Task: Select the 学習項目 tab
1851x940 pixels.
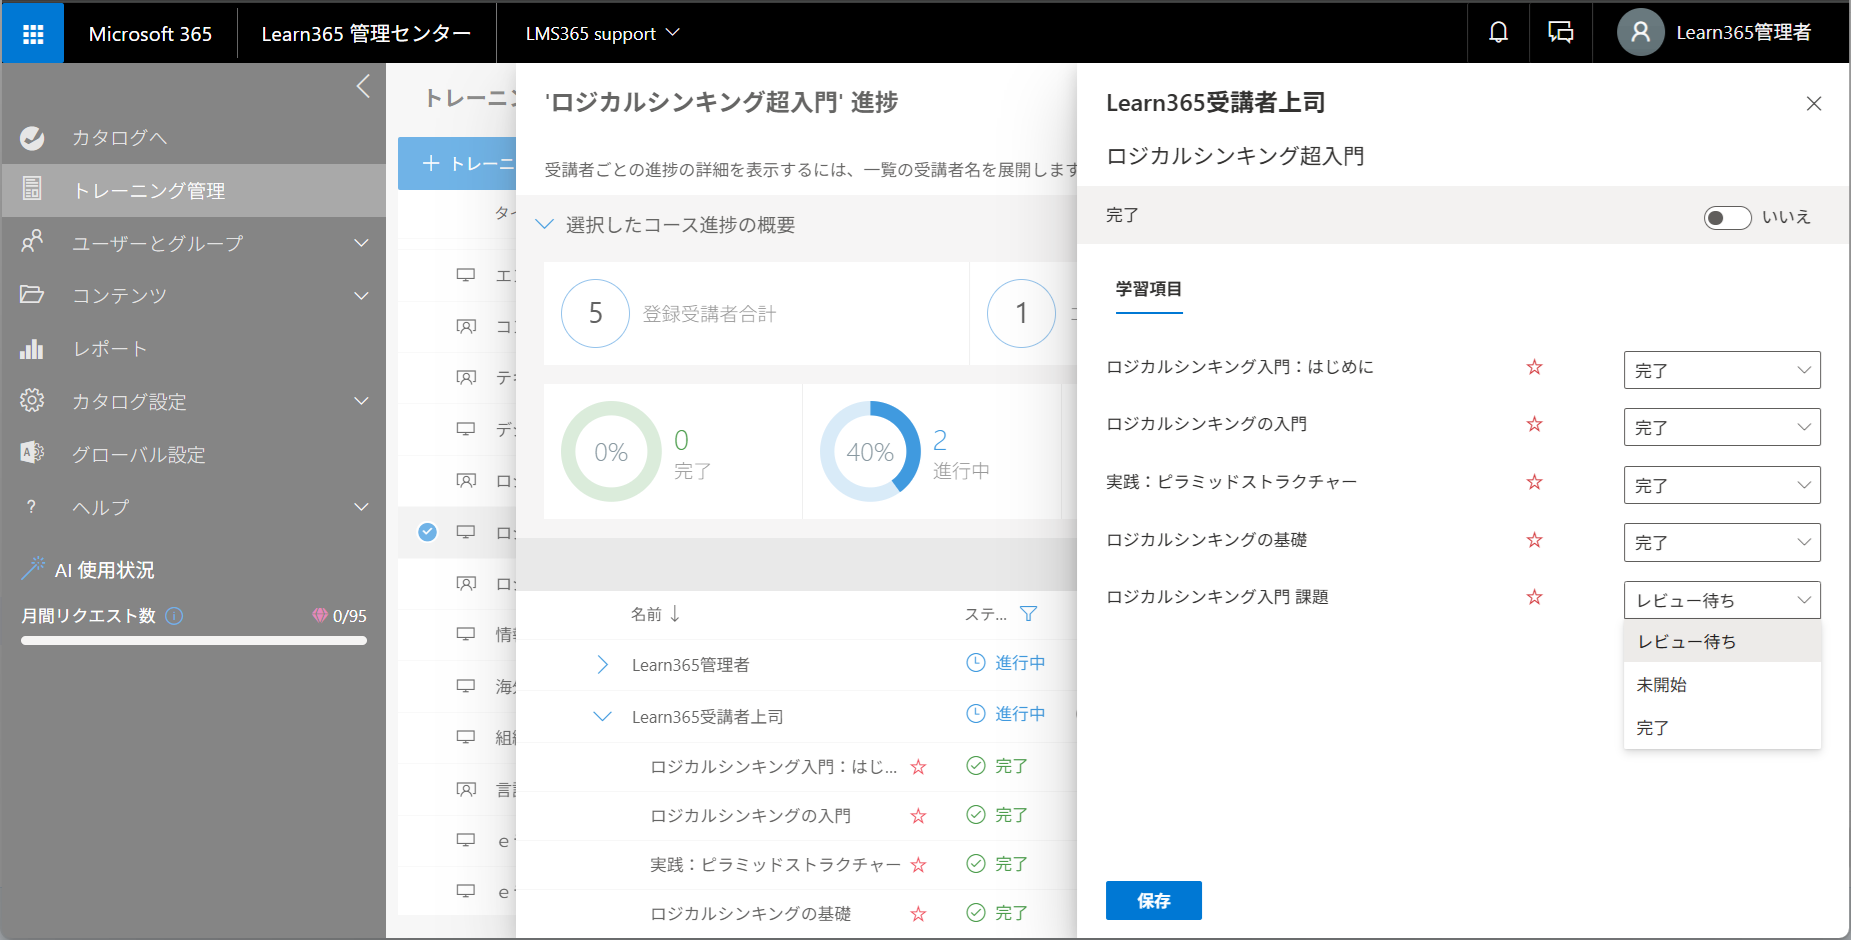Action: [1149, 289]
